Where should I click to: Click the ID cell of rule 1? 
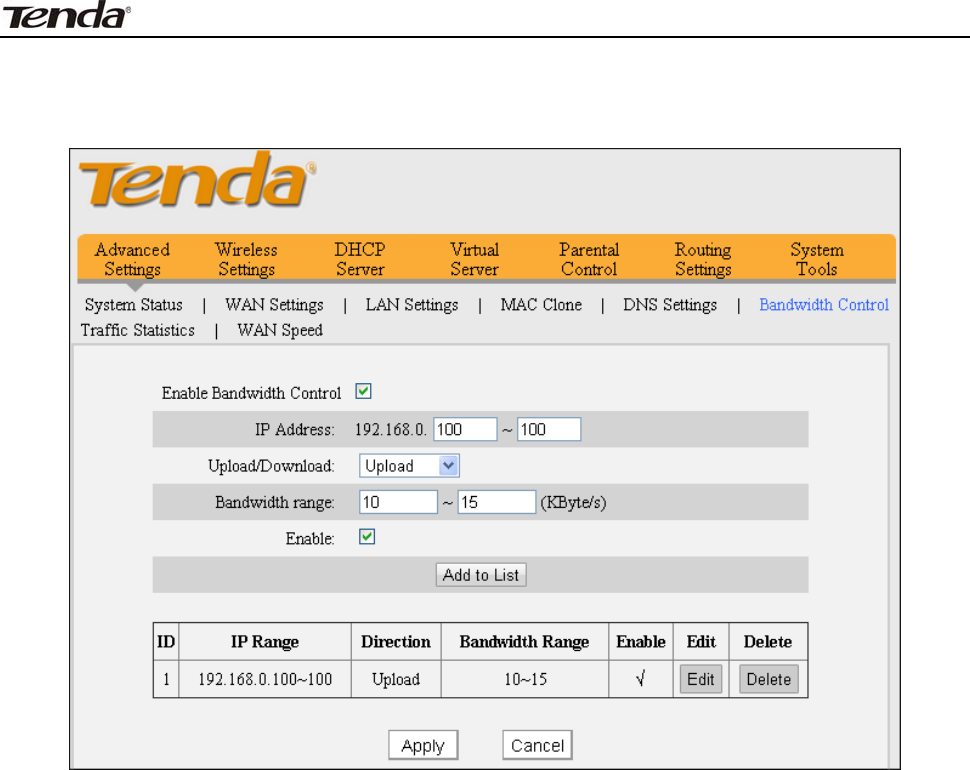tap(166, 679)
